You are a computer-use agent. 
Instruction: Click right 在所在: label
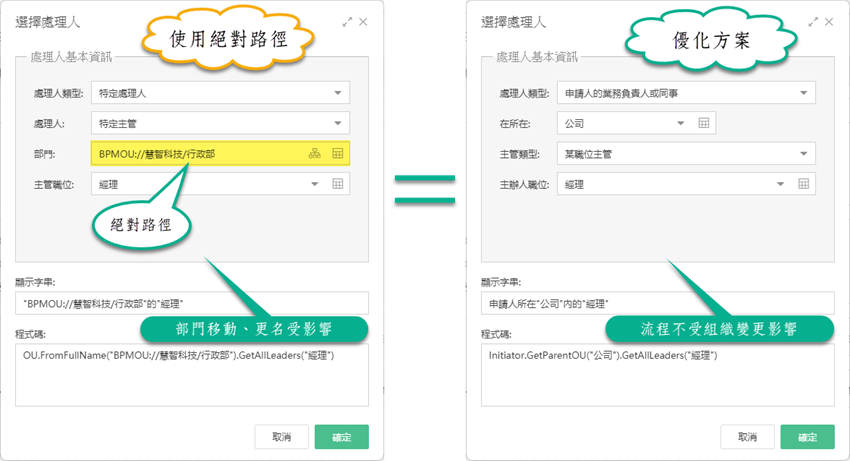(x=515, y=124)
